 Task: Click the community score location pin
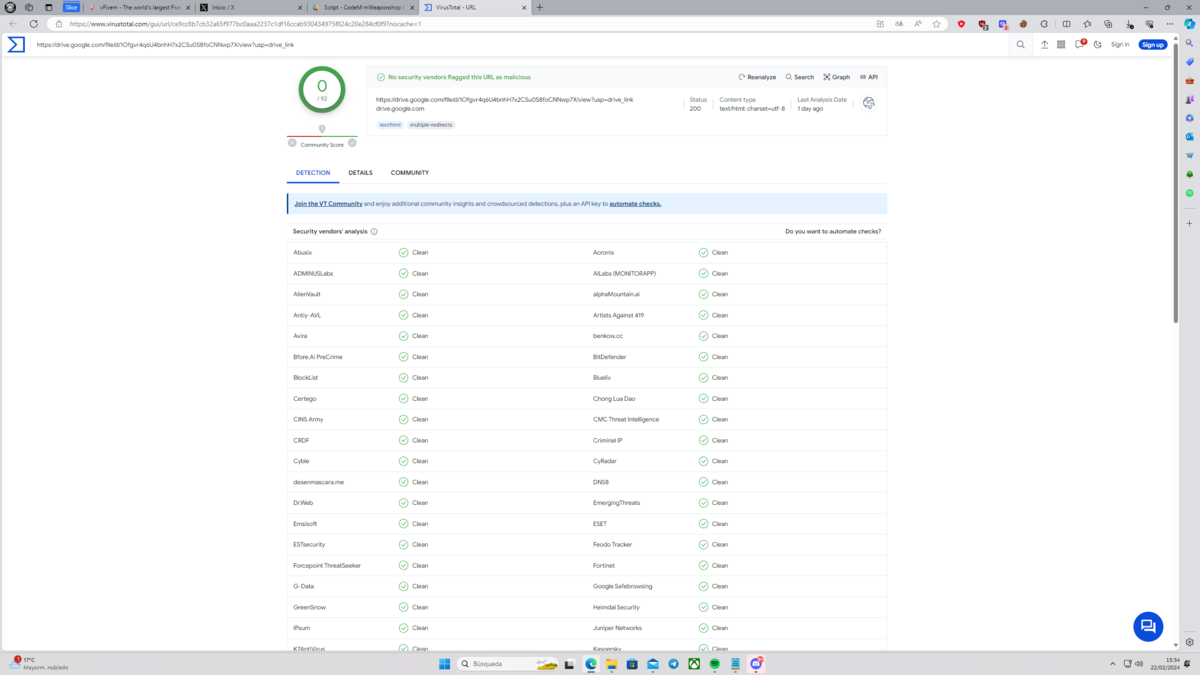322,129
